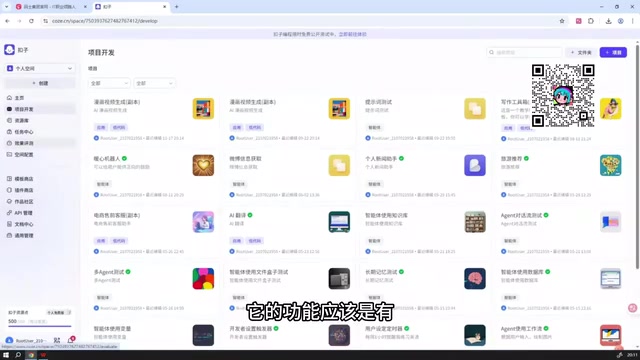
Task: Click the 扣子资源点 usage progress bar
Action: pos(40,326)
